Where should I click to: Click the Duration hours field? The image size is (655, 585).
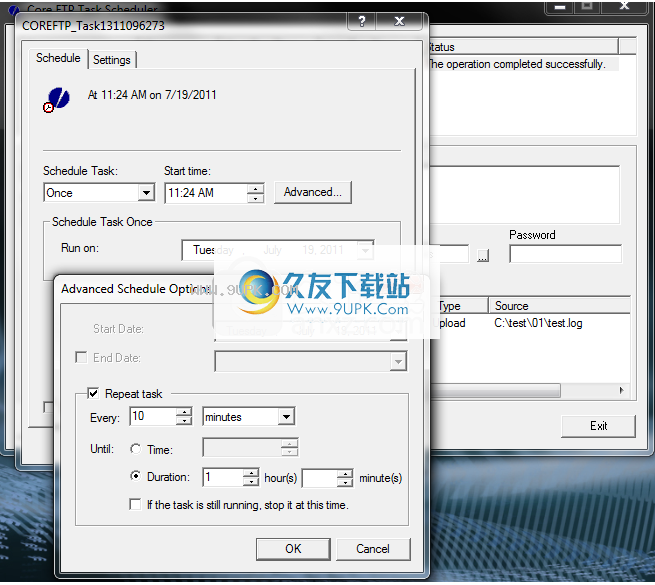point(223,478)
